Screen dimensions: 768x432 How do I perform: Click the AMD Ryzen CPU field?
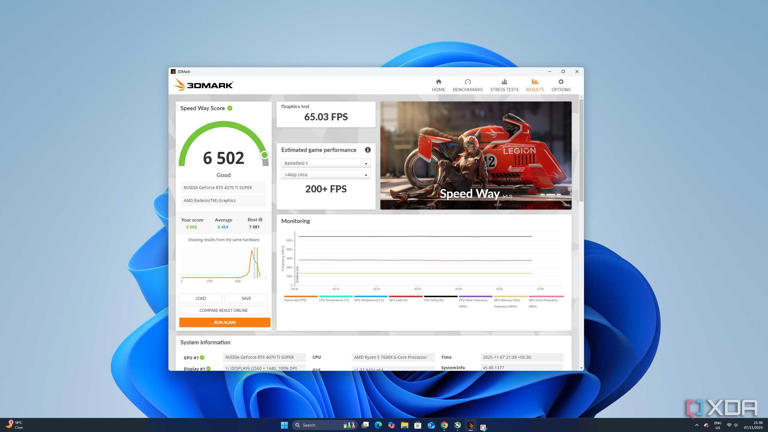393,357
